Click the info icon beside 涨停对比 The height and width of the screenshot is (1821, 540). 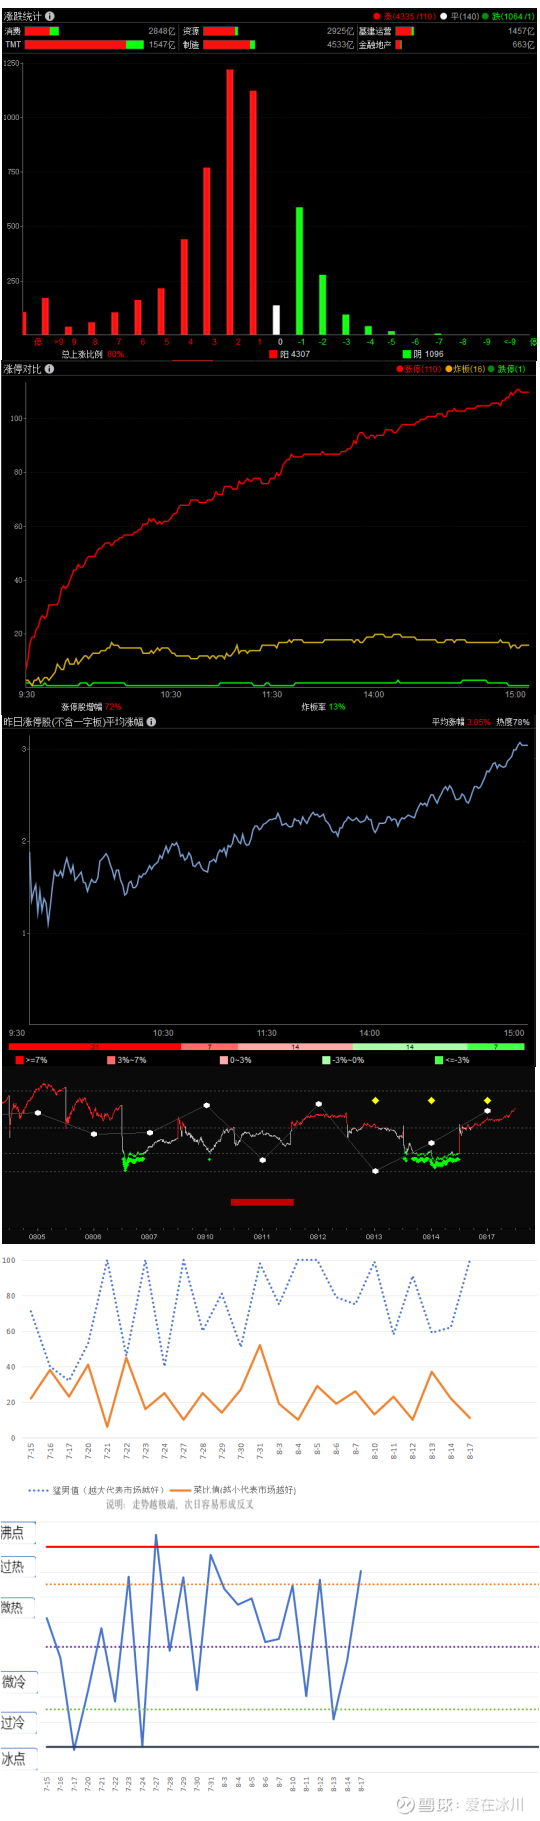pos(49,369)
